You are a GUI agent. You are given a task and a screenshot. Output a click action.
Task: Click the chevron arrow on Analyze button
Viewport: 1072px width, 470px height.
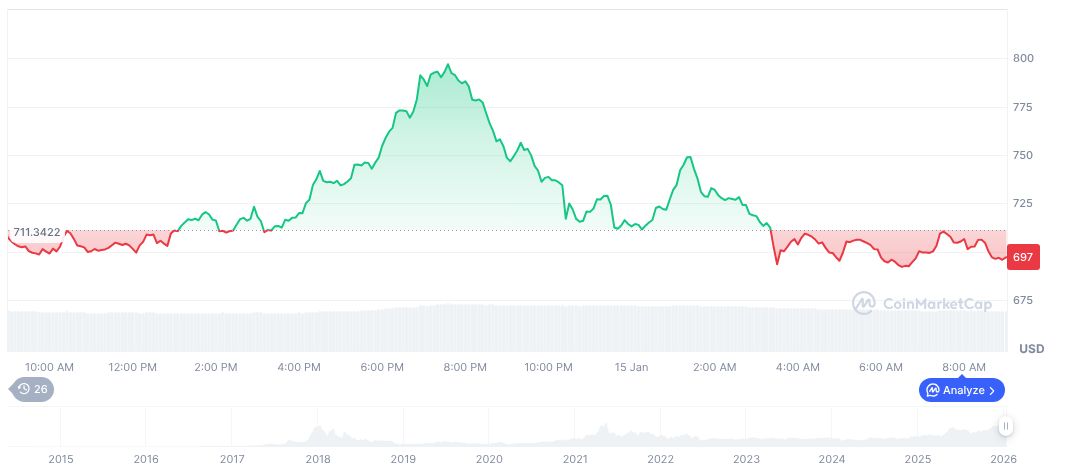[x=992, y=390]
